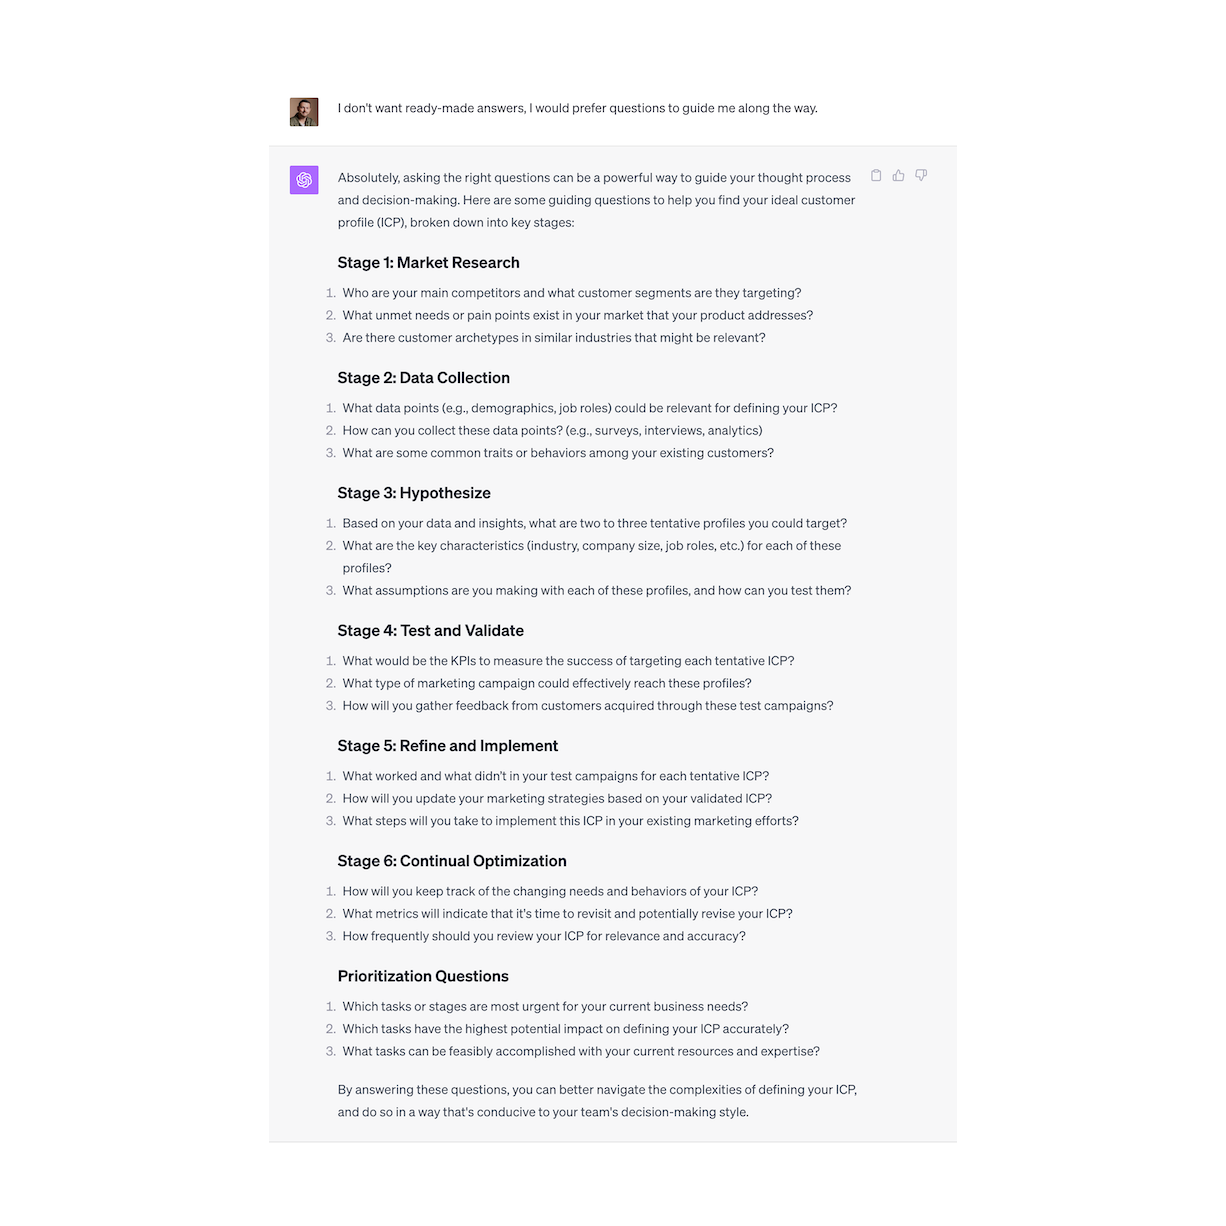1226x1226 pixels.
Task: Click the closing paragraph starting 'By answering these questions'
Action: 597,1101
